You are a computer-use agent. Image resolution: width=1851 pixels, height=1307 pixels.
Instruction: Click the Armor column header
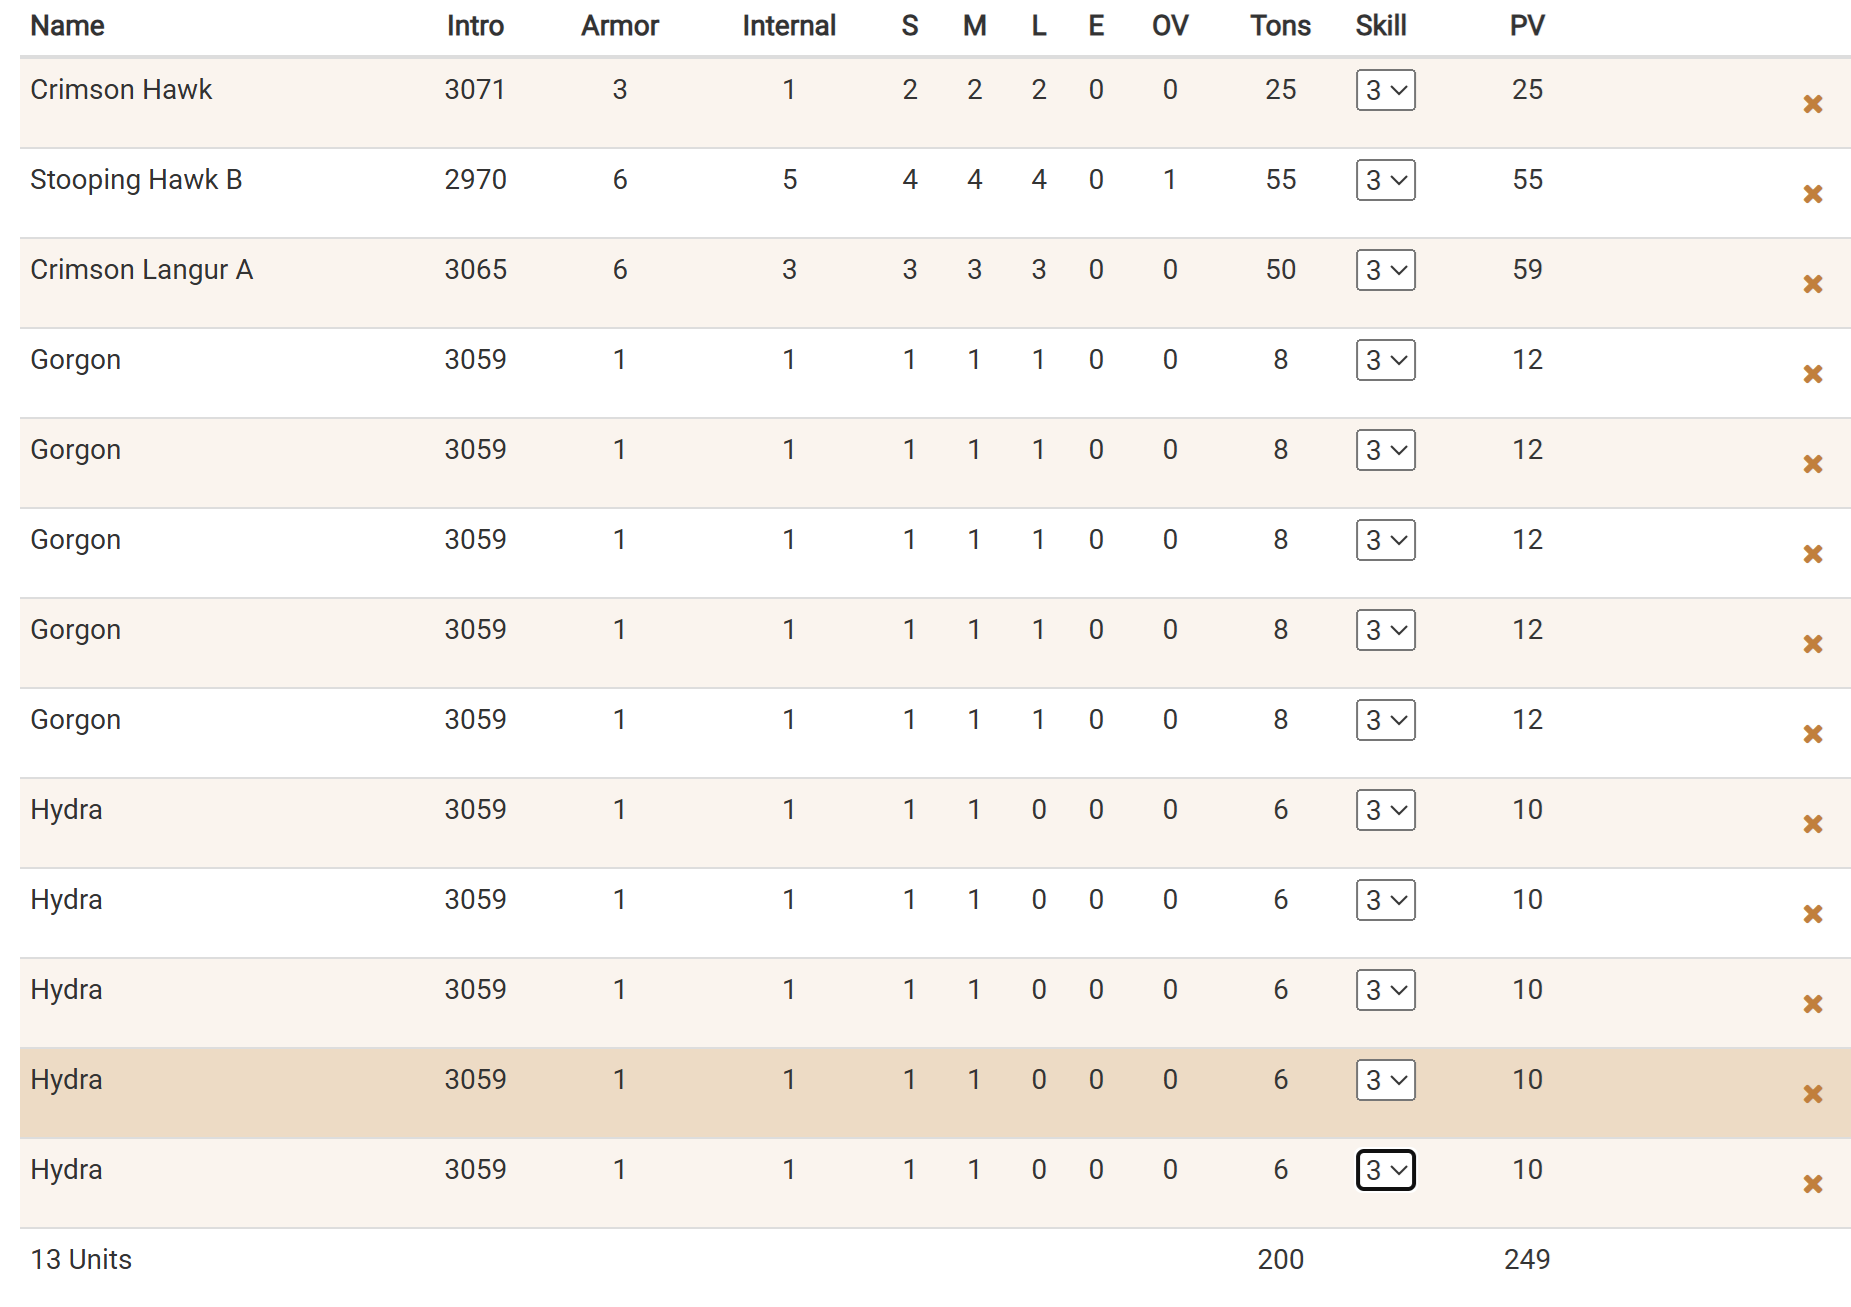[620, 26]
